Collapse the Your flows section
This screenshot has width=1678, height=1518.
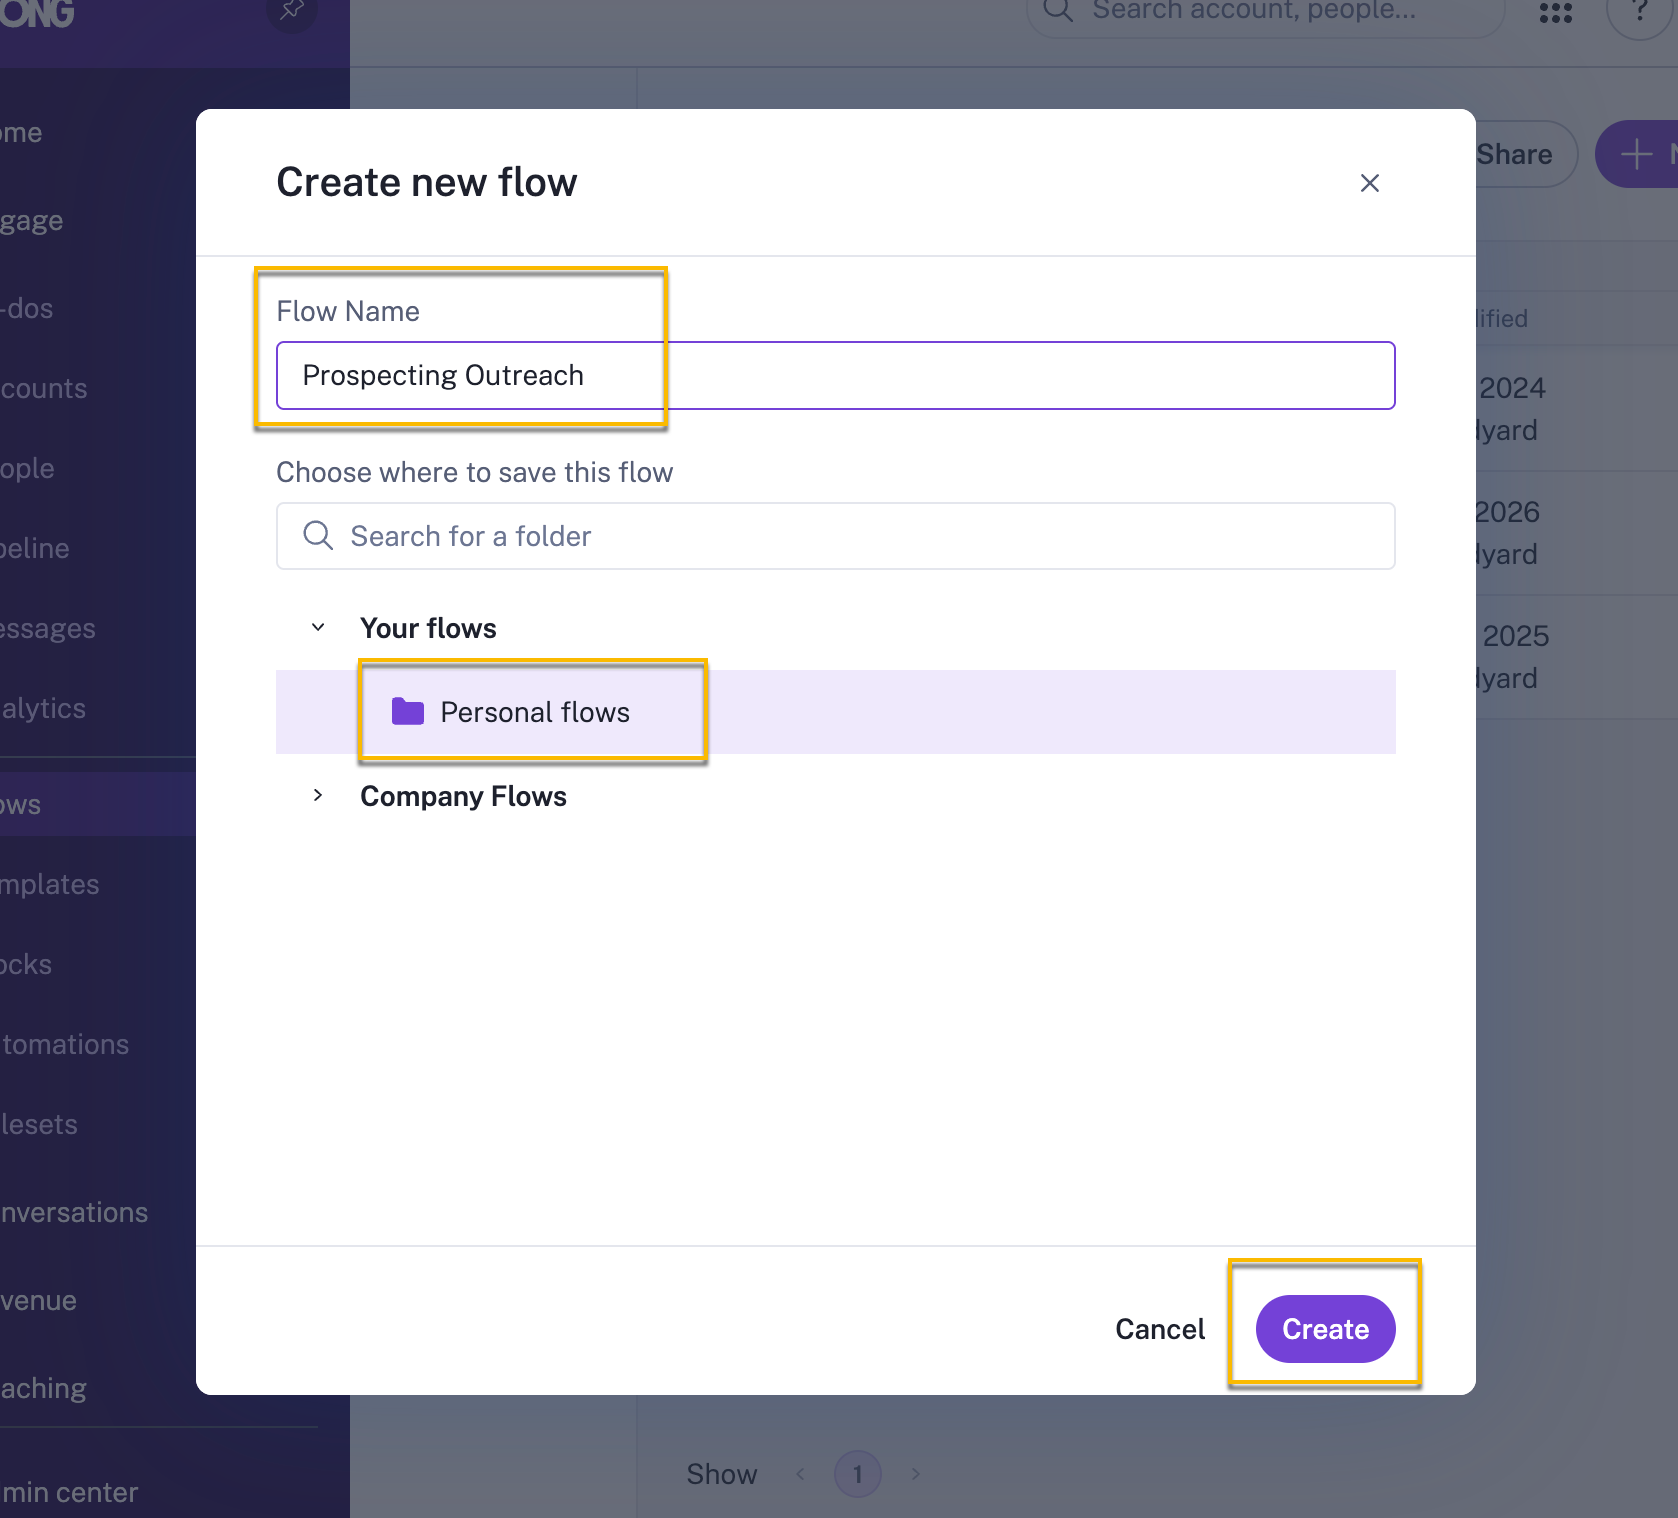click(x=318, y=627)
